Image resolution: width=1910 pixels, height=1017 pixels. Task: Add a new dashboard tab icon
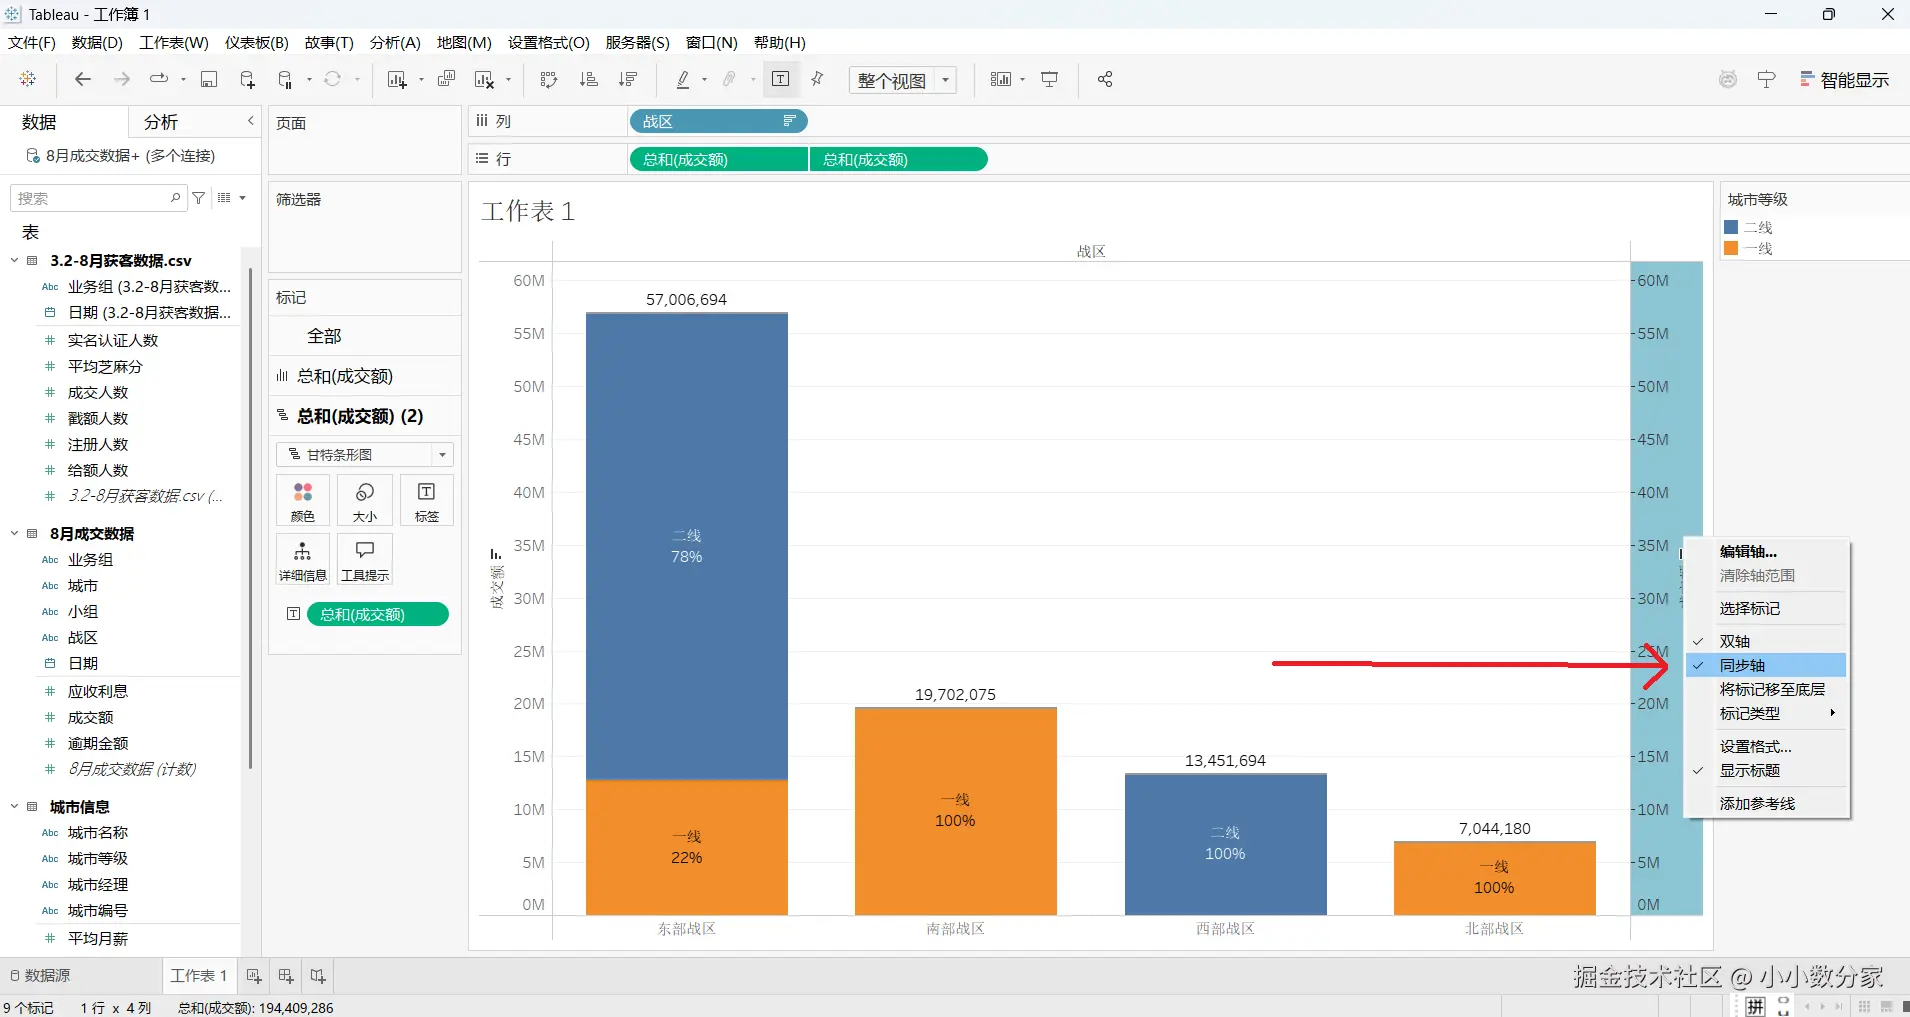286,975
